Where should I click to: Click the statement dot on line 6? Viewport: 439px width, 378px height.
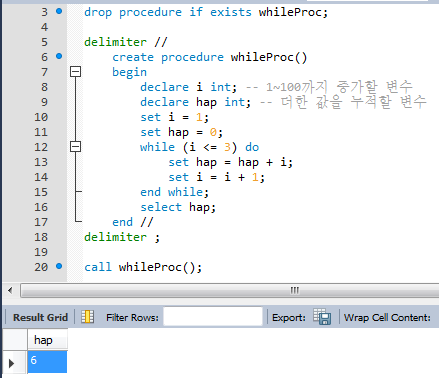pyautogui.click(x=59, y=56)
